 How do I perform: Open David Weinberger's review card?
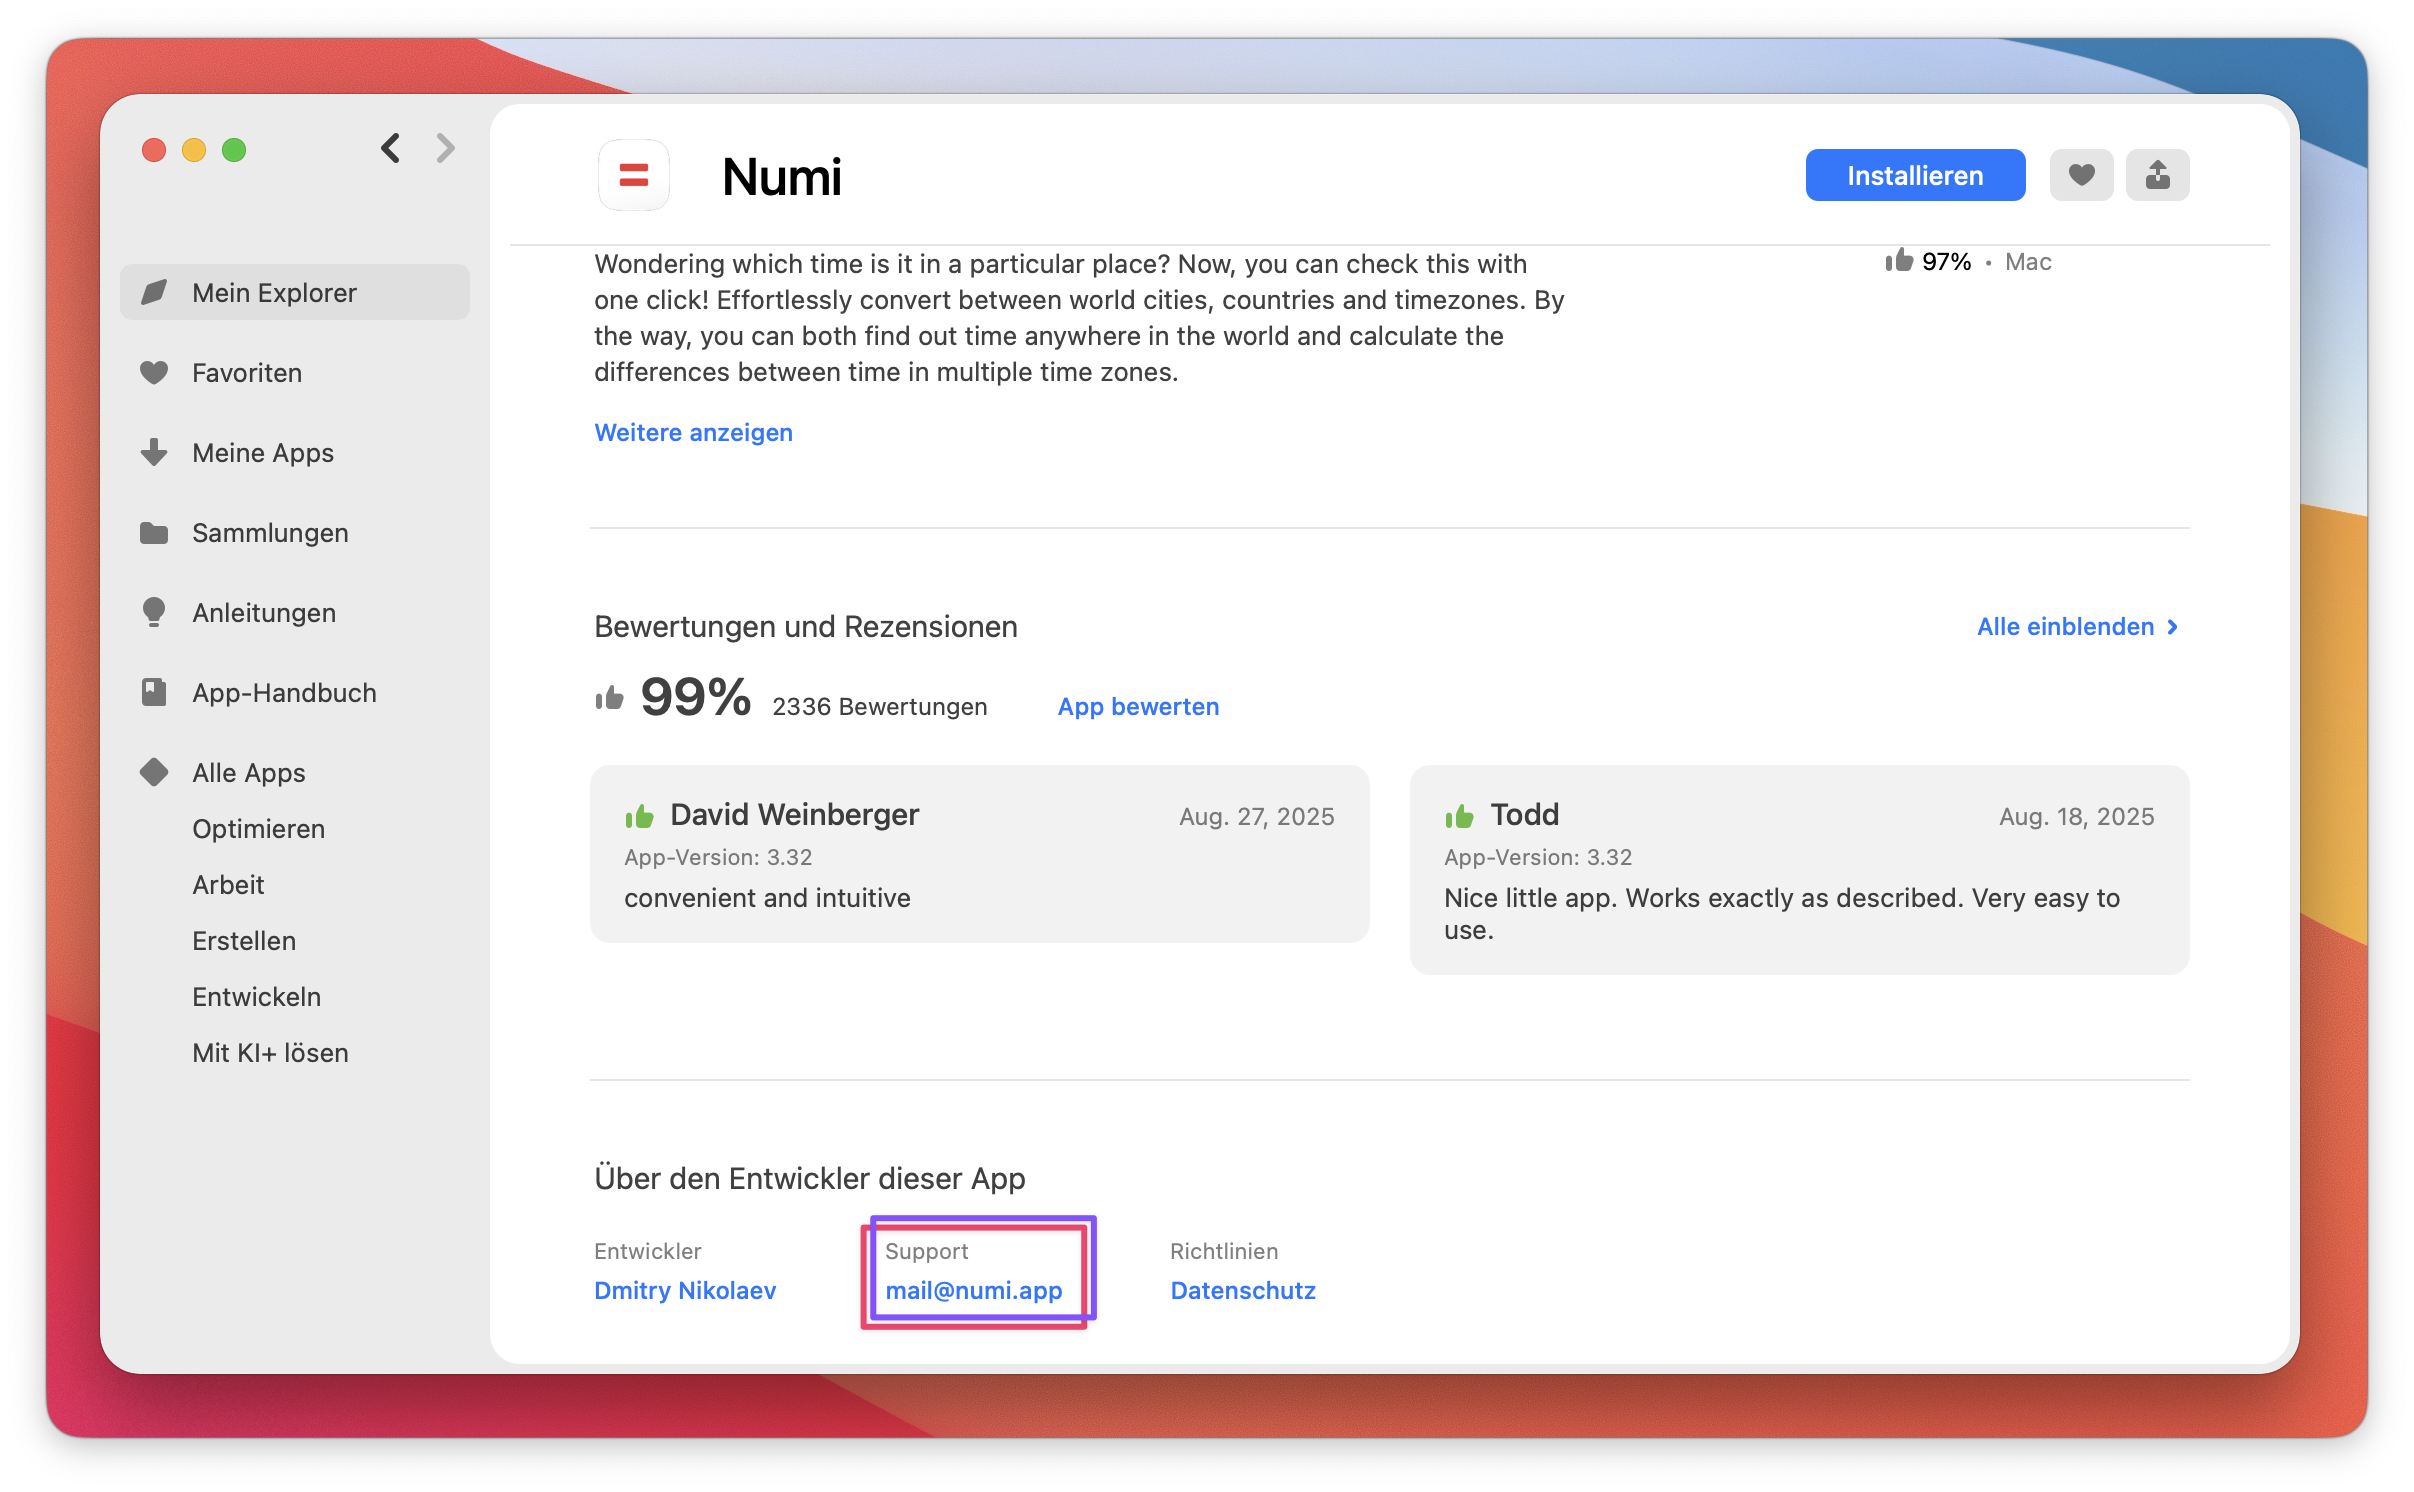click(x=979, y=854)
